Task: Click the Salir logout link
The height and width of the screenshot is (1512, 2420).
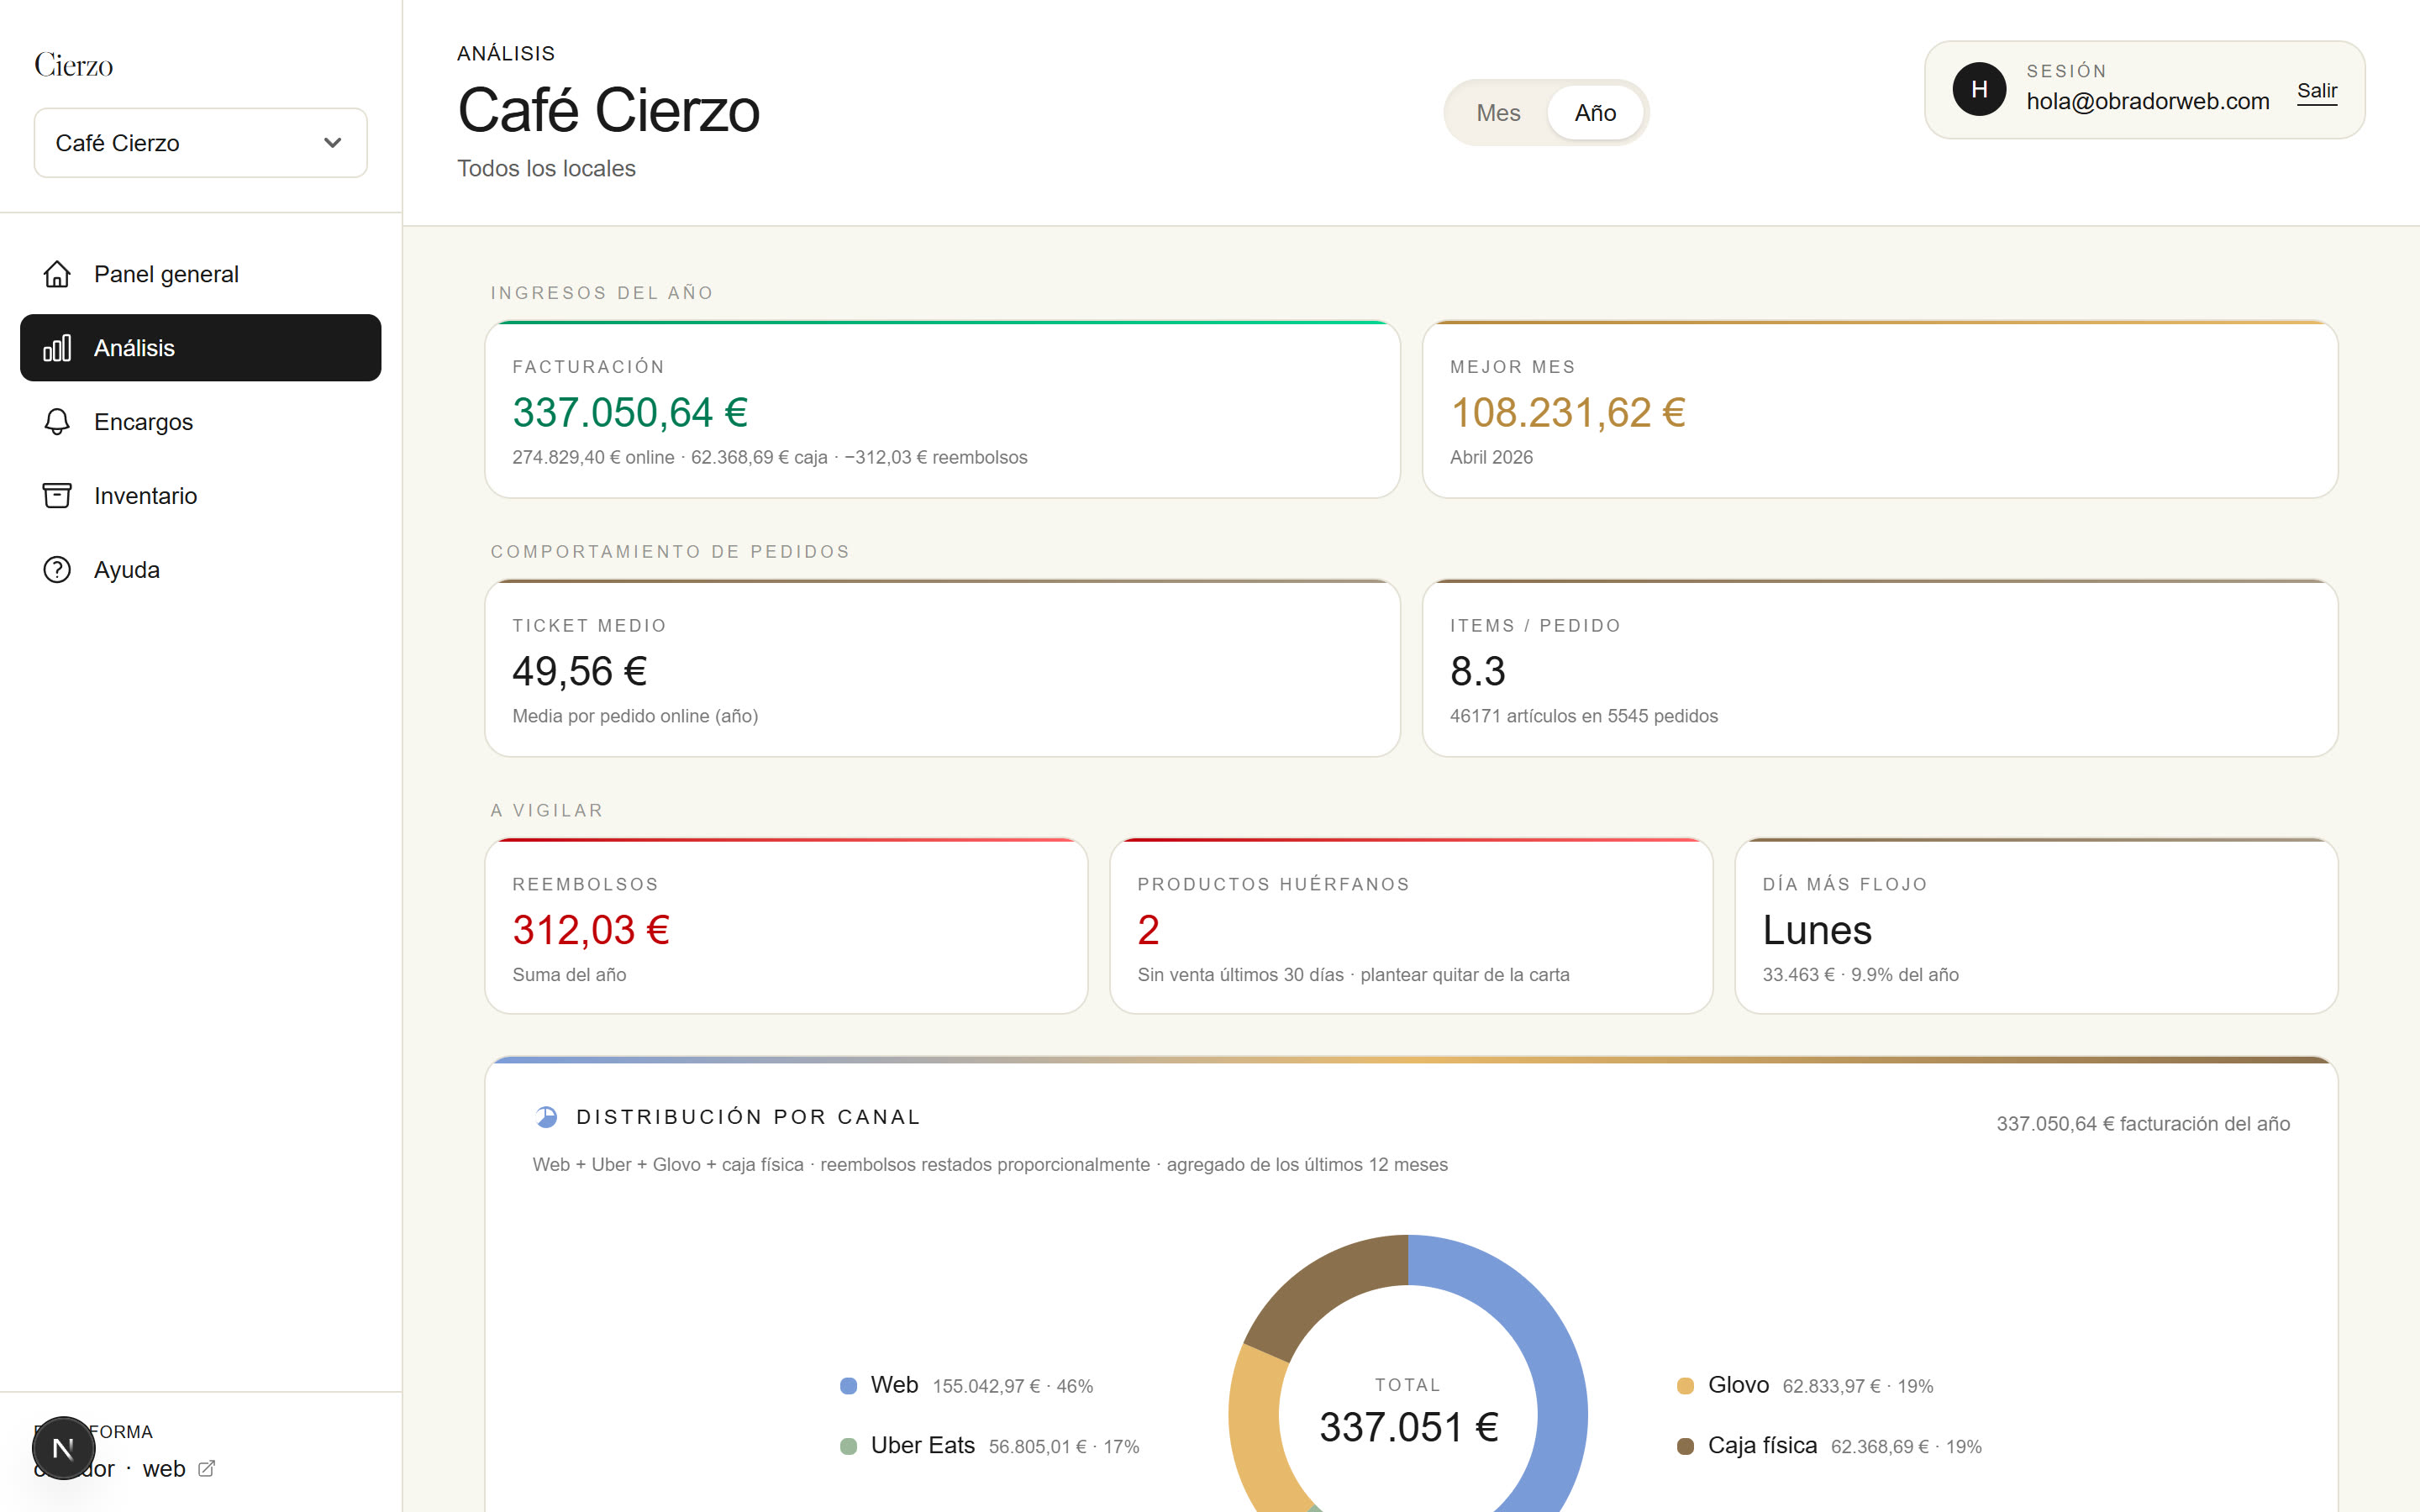Action: point(2317,91)
